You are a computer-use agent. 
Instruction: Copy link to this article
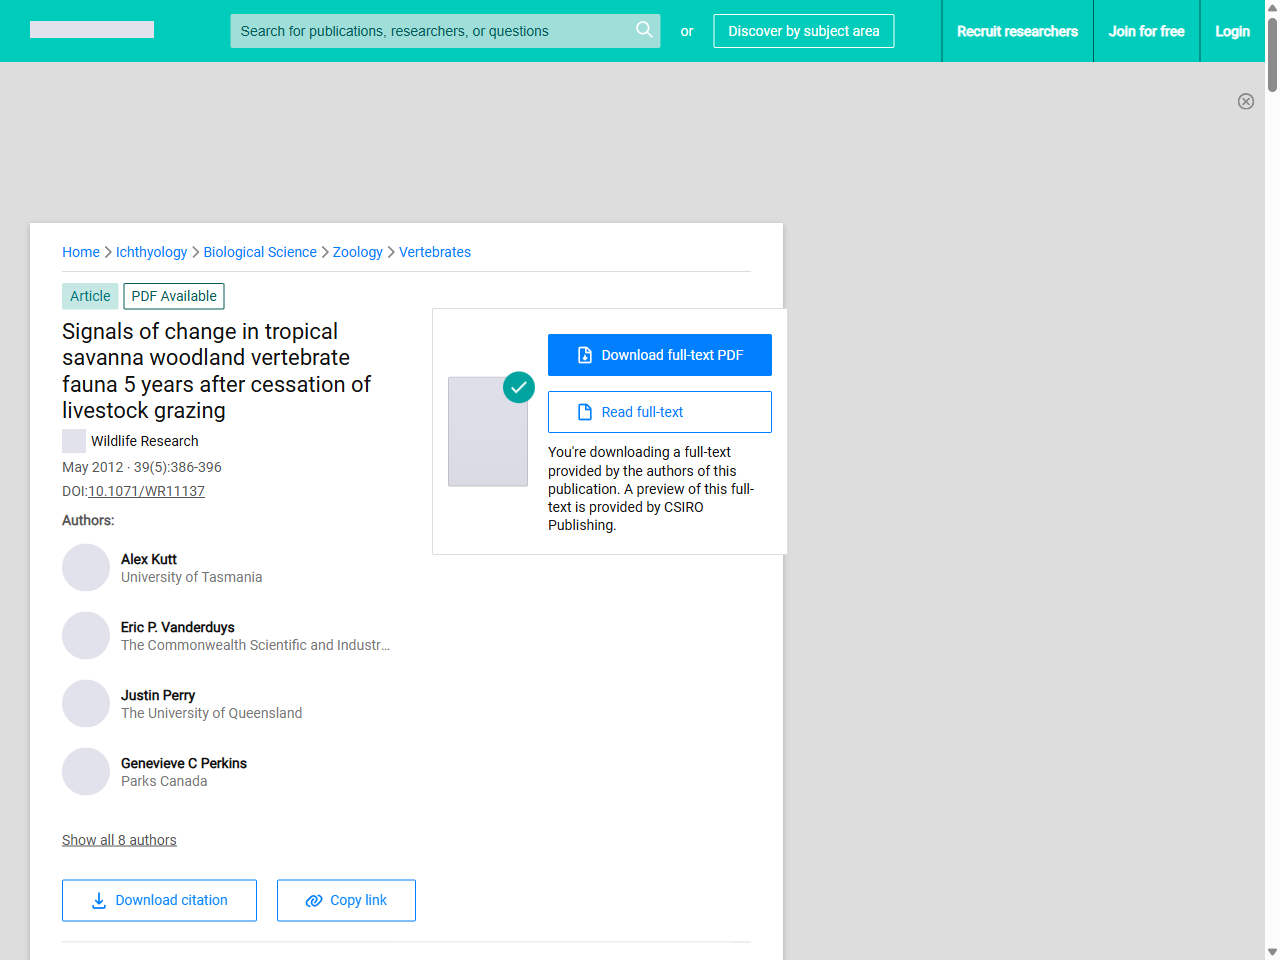click(x=346, y=900)
